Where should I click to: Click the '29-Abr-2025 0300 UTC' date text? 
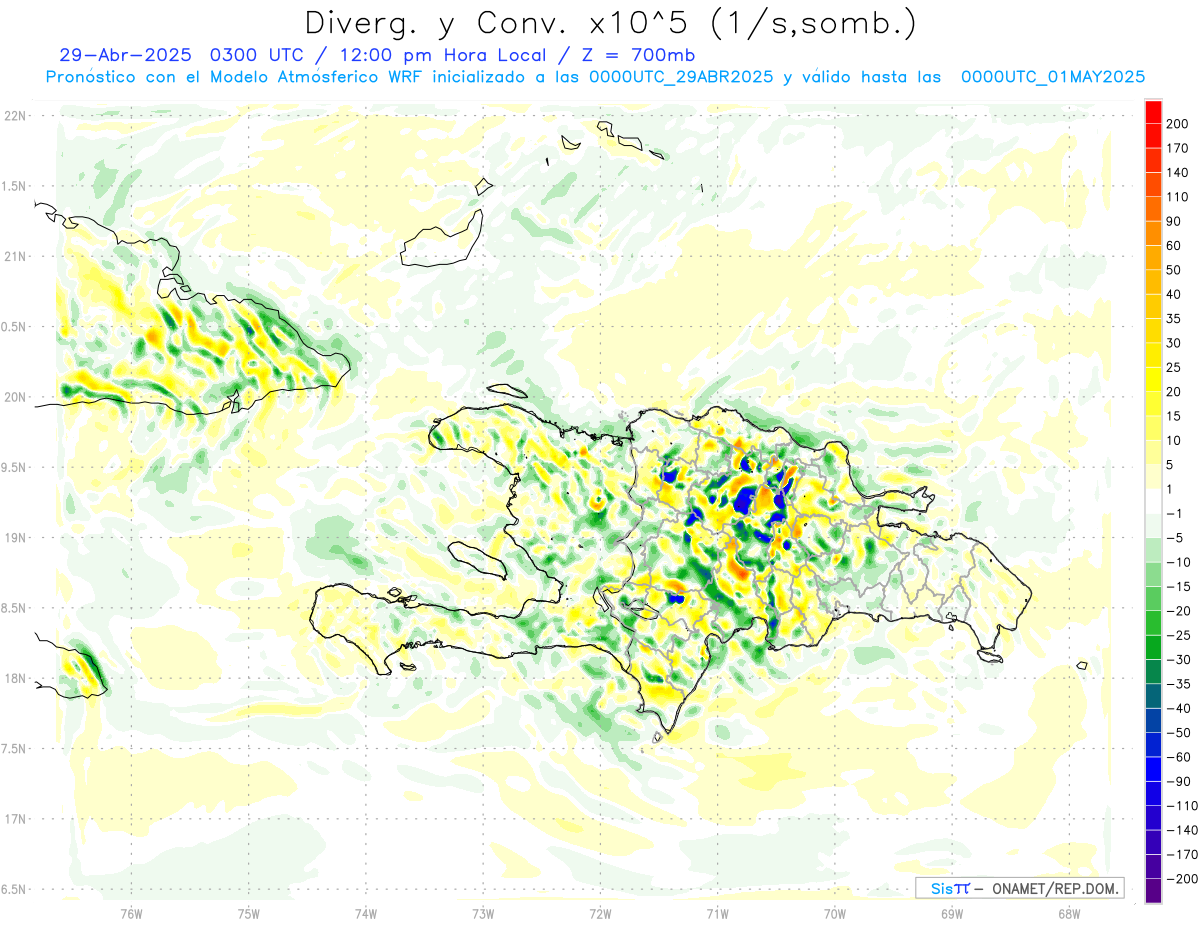(x=181, y=55)
